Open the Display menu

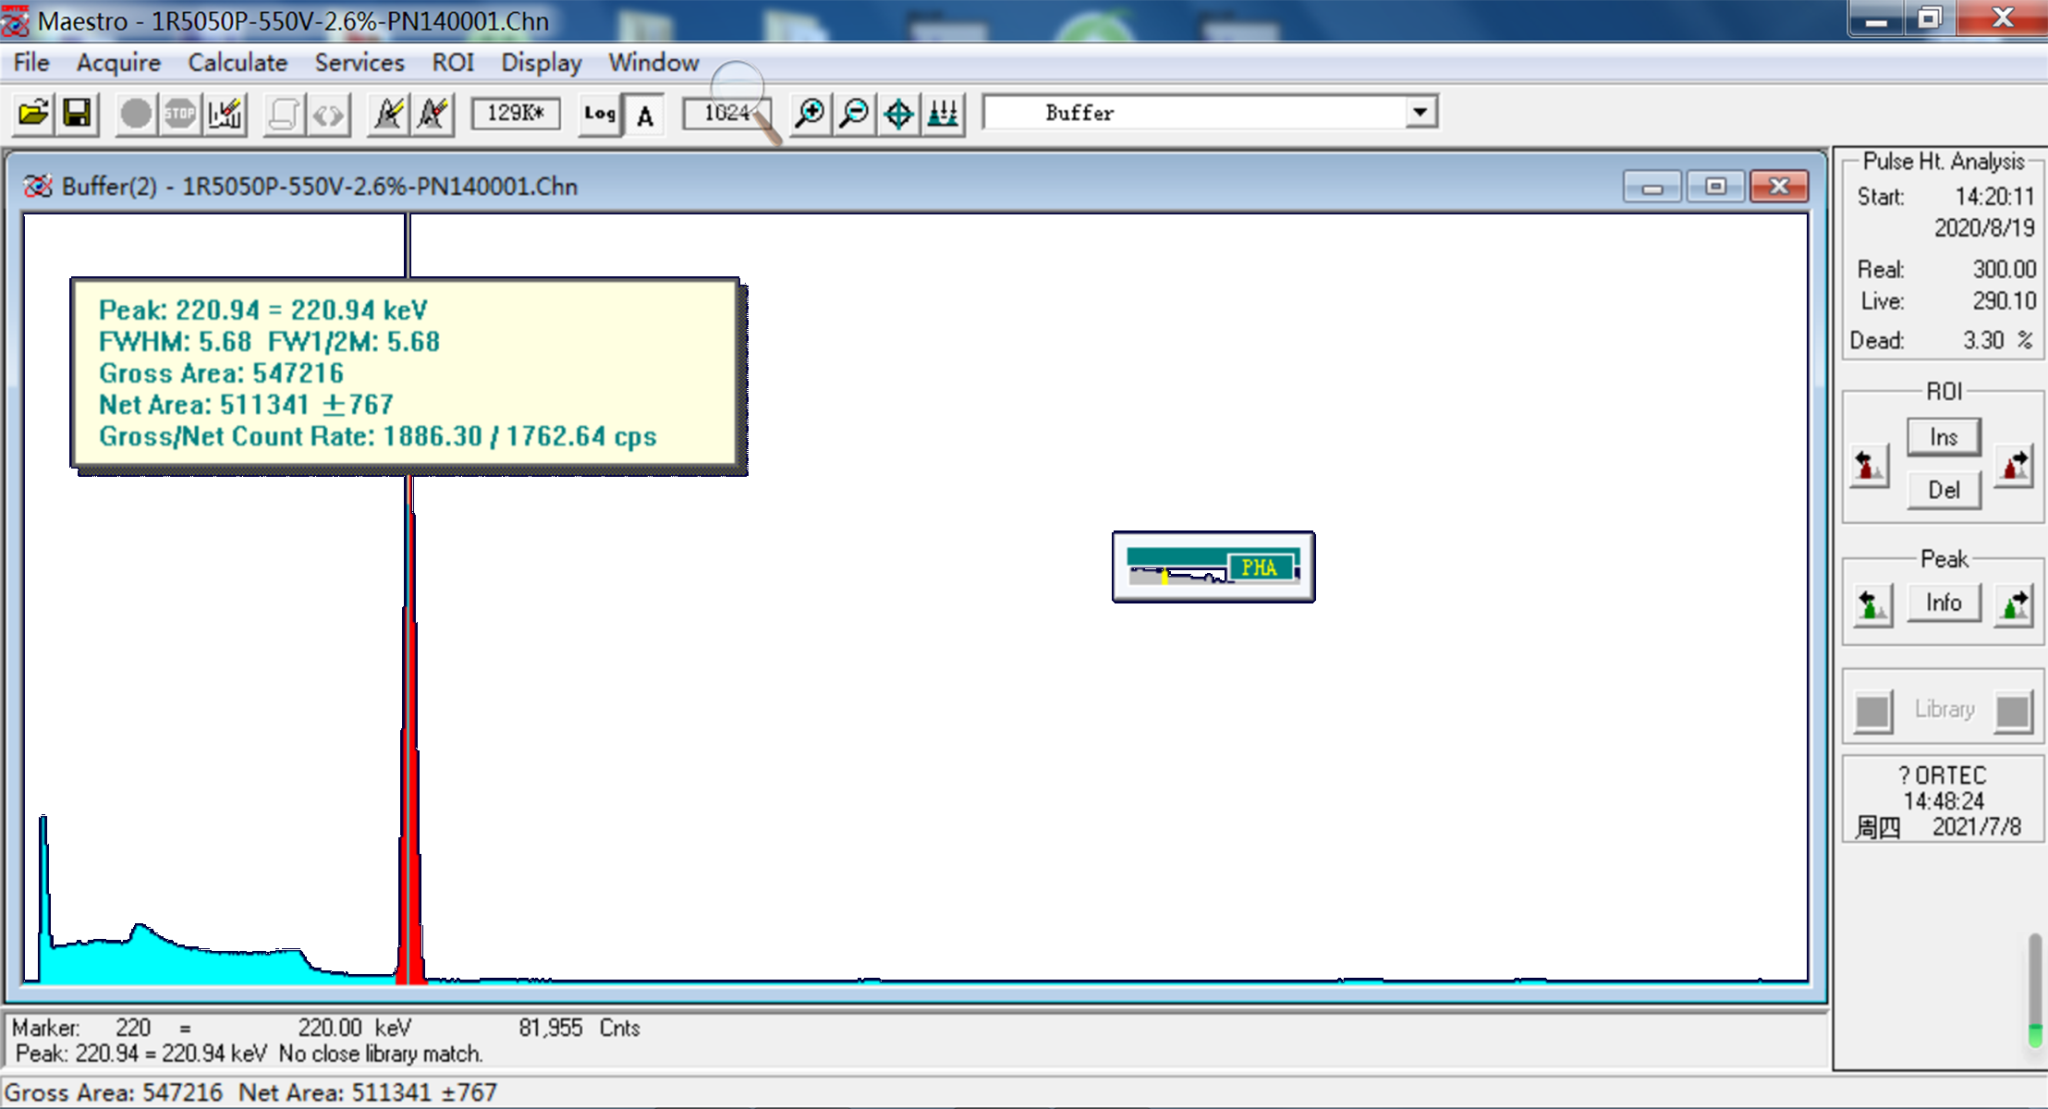541,62
